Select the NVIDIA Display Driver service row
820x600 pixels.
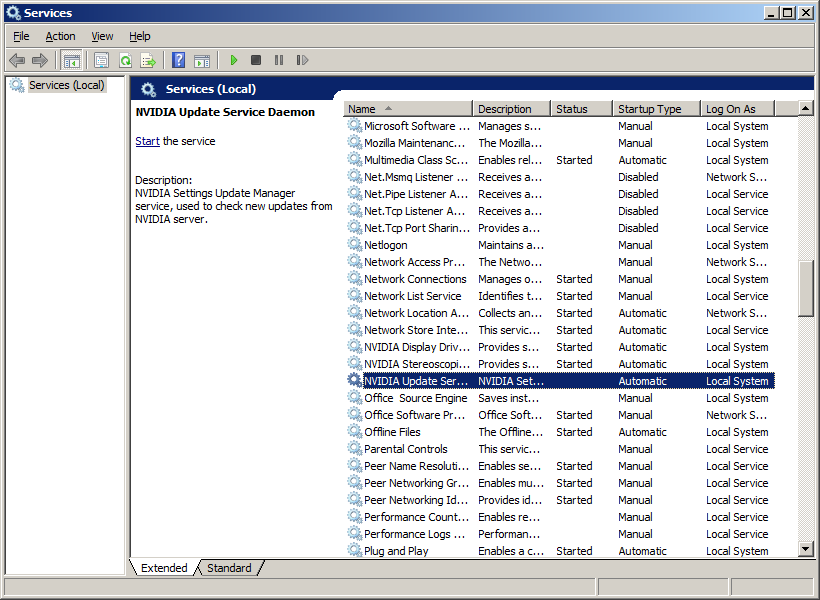coord(560,347)
